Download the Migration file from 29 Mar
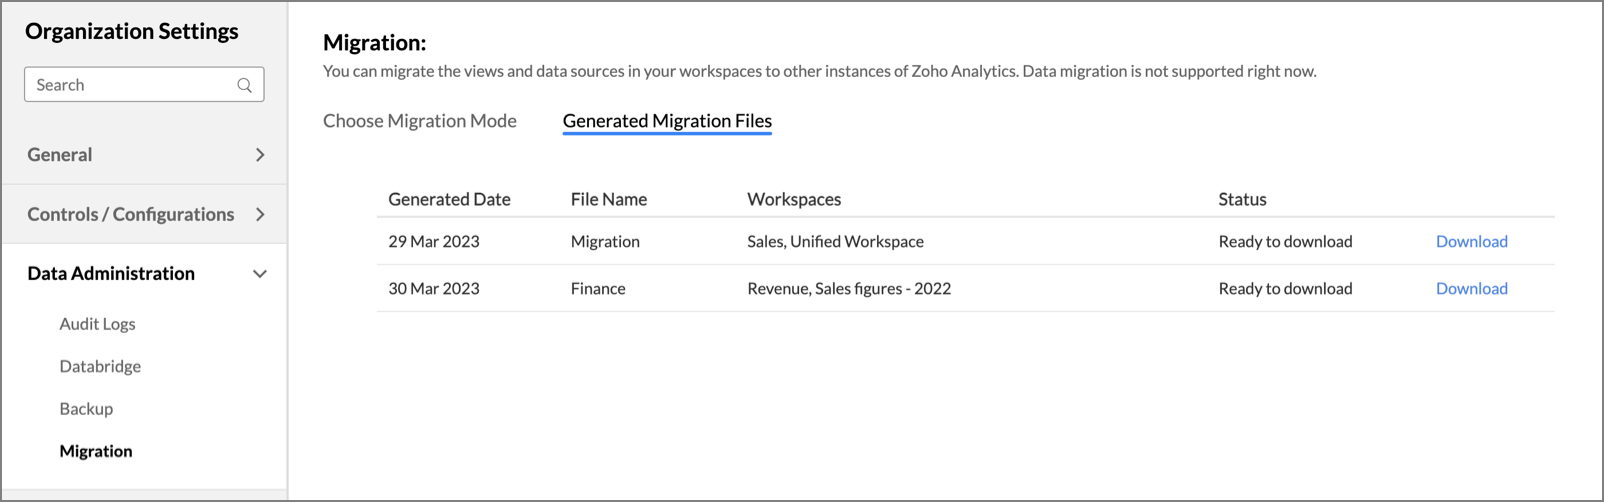 tap(1471, 241)
